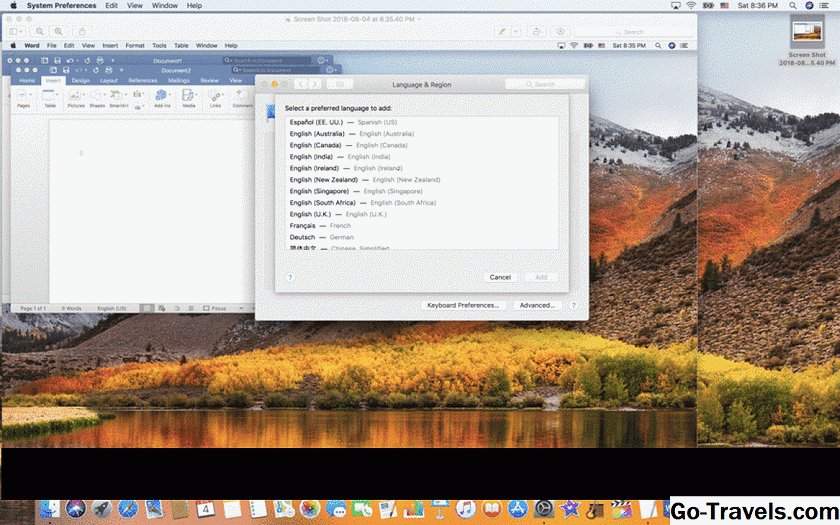Open the Add-ins icon in ribbon
Screen dimensions: 840x525
coord(162,96)
